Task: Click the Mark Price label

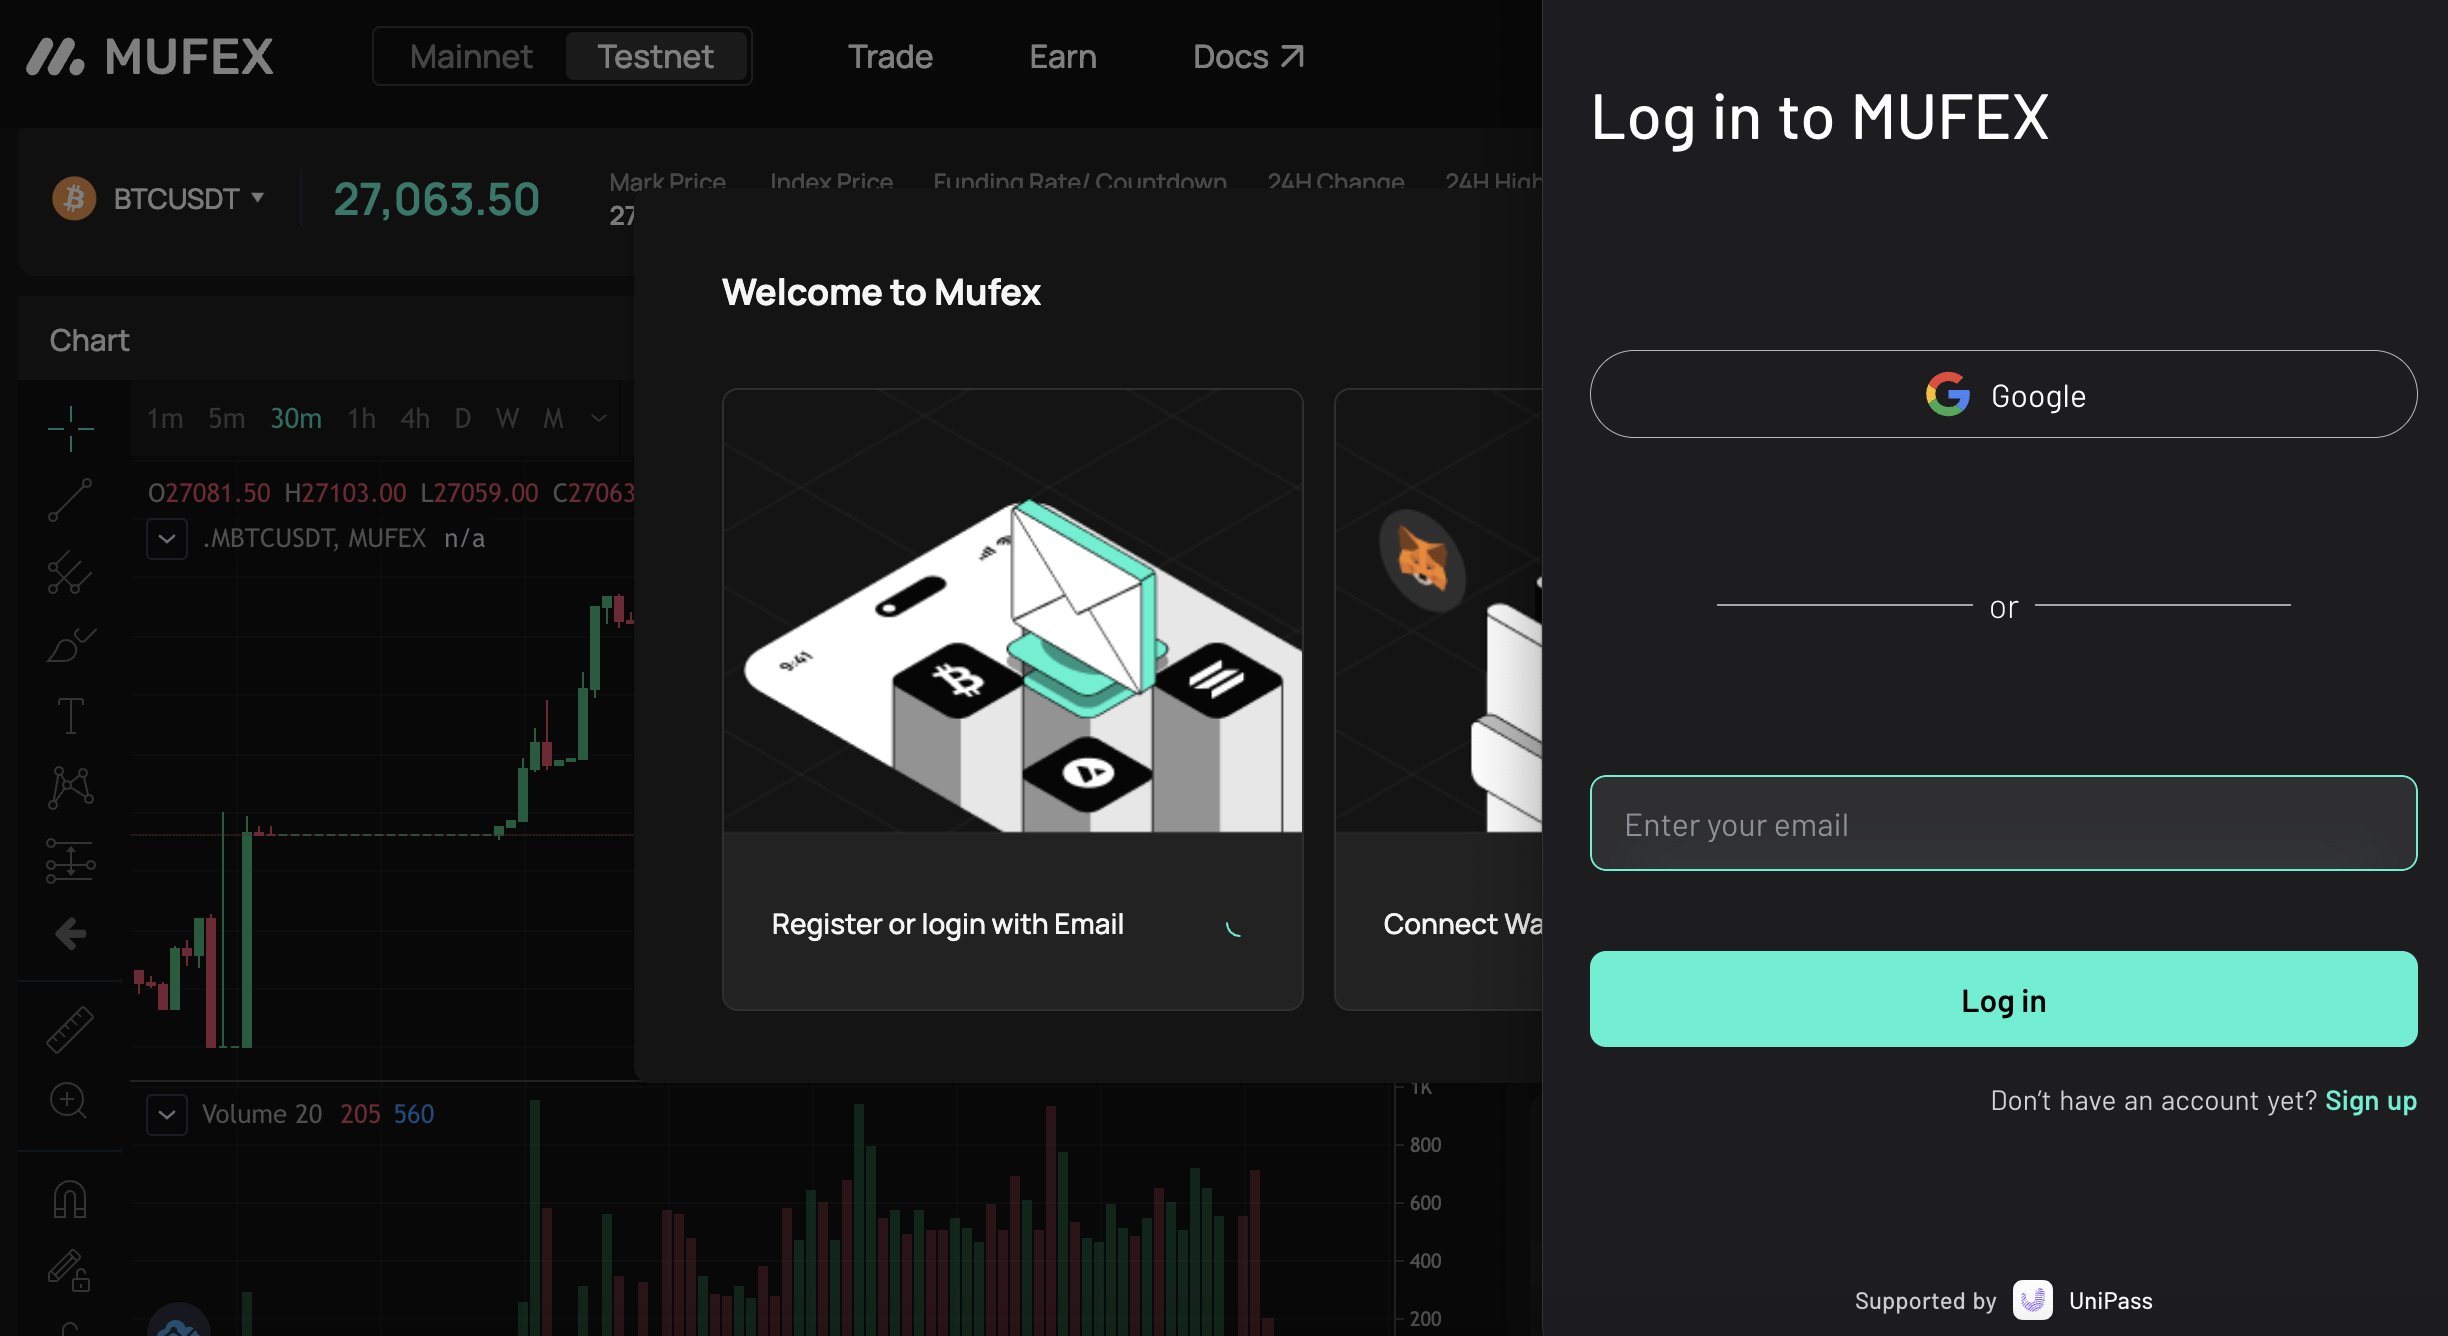Action: coord(667,181)
